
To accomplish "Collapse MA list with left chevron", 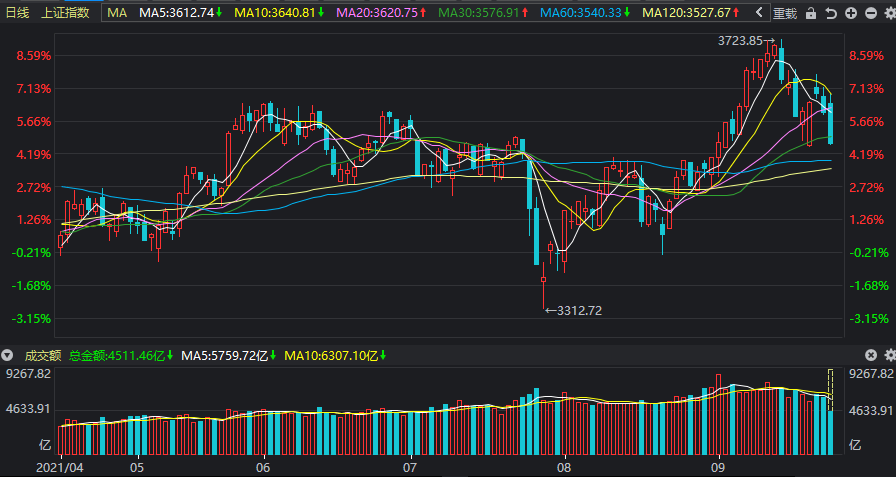I will [x=759, y=12].
